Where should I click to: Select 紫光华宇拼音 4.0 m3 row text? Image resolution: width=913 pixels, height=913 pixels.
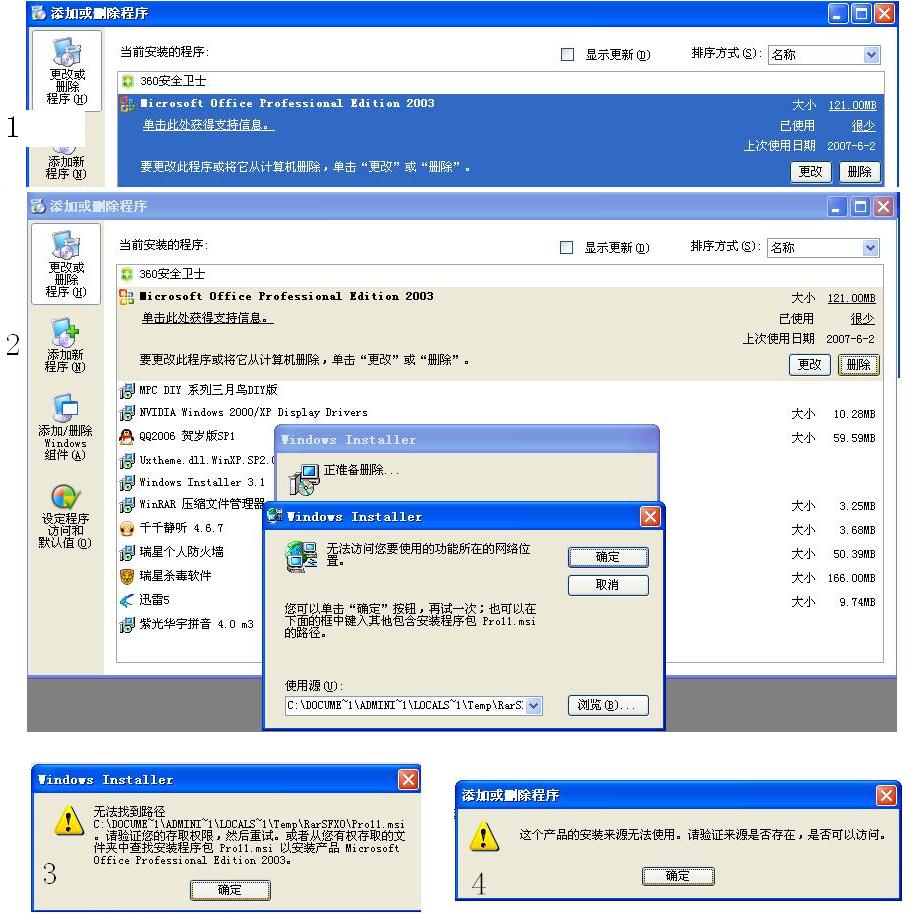click(x=196, y=625)
